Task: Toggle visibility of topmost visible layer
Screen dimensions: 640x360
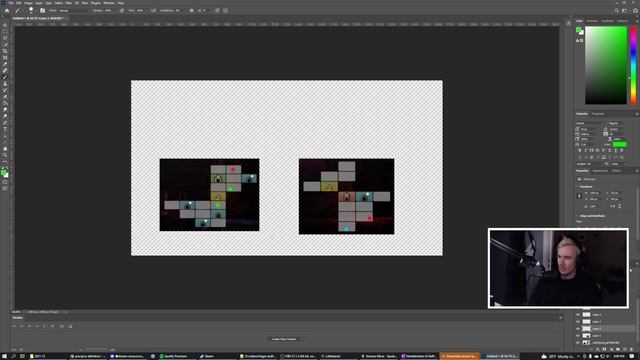Action: (x=578, y=315)
